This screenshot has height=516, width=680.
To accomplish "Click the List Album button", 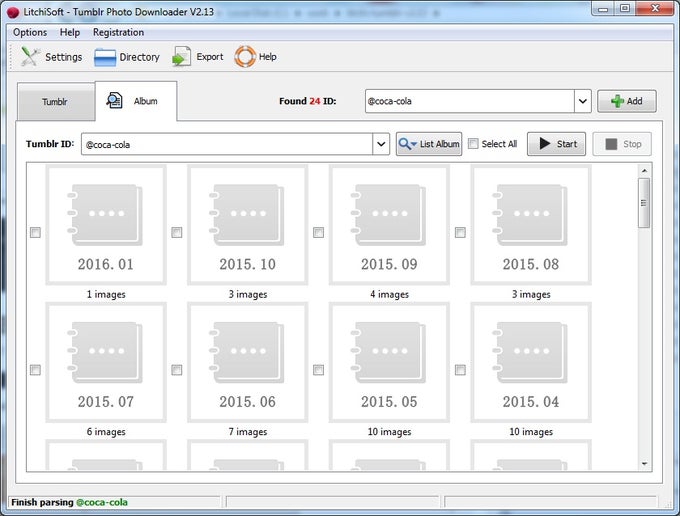I will pyautogui.click(x=428, y=144).
